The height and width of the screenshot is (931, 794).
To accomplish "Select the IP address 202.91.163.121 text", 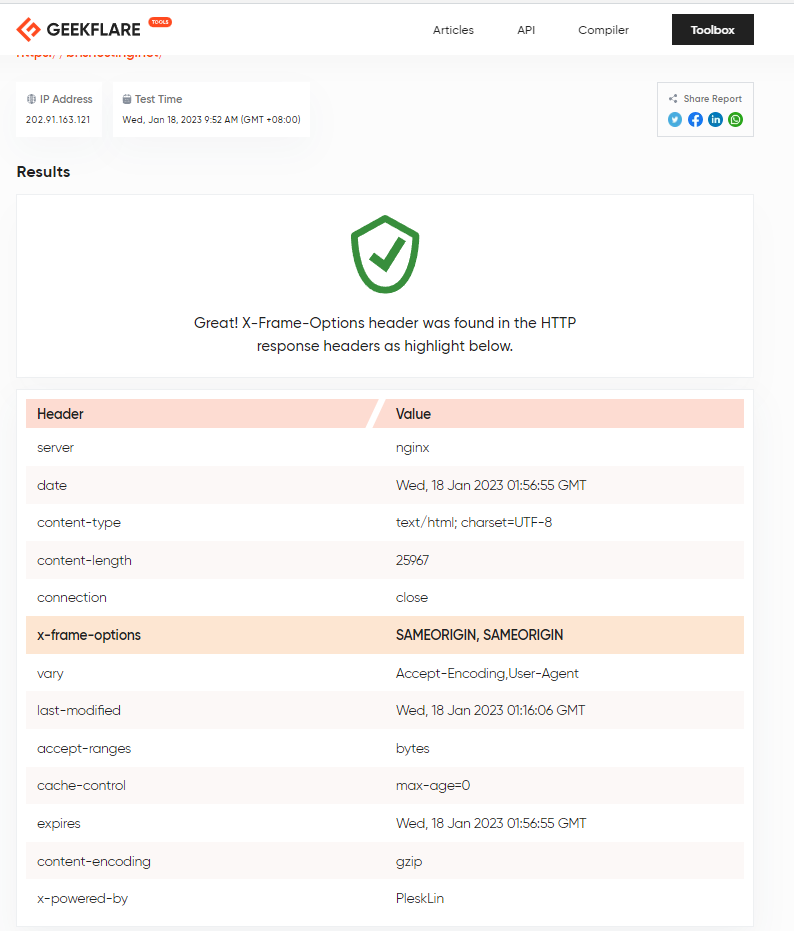I will 58,119.
